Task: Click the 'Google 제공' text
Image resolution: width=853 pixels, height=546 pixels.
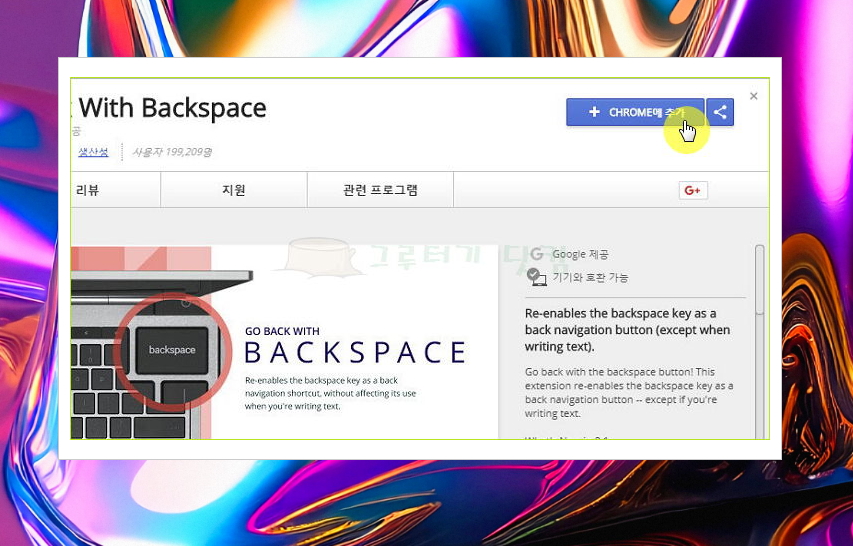Action: click(x=580, y=254)
